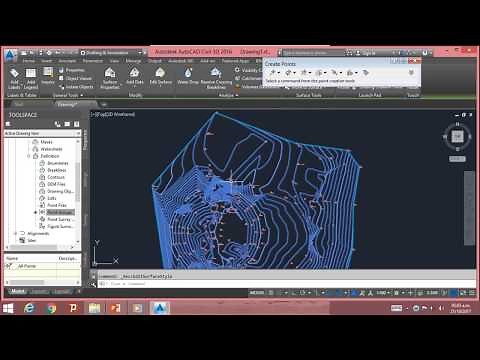Open the View ribbon tab
Image resolution: width=480 pixels, height=360 pixels.
pyautogui.click(x=114, y=61)
